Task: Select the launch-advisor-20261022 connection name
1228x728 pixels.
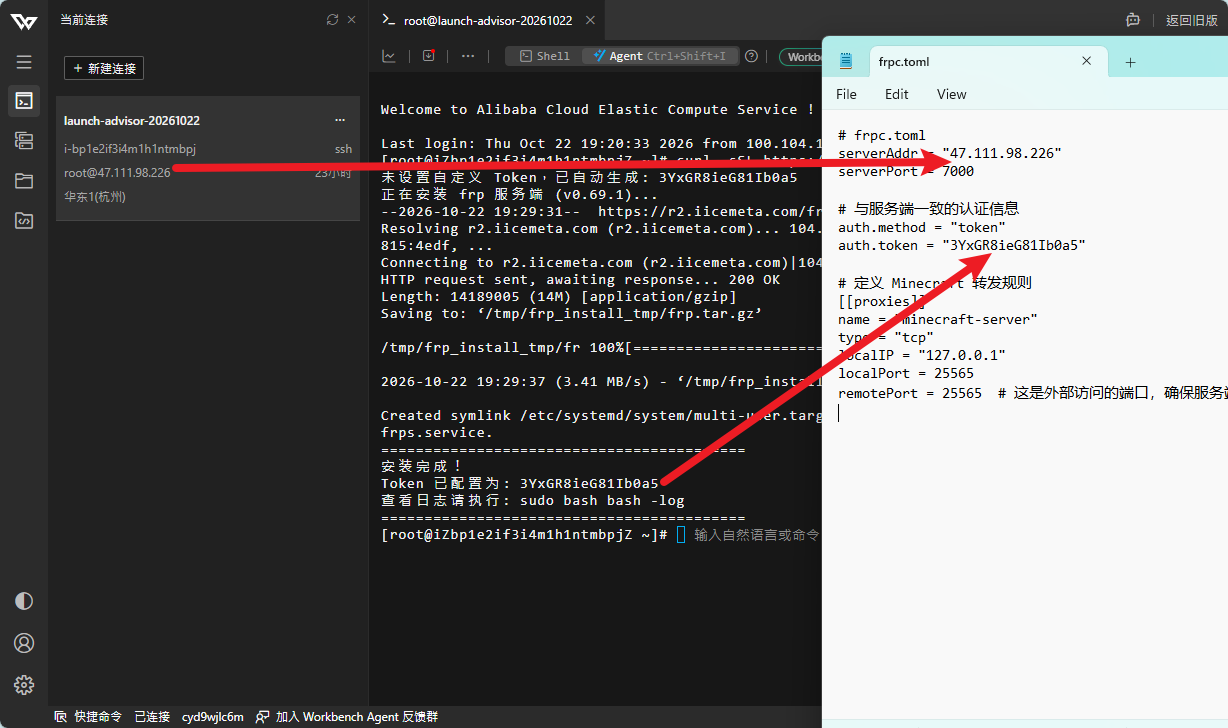Action: point(132,120)
